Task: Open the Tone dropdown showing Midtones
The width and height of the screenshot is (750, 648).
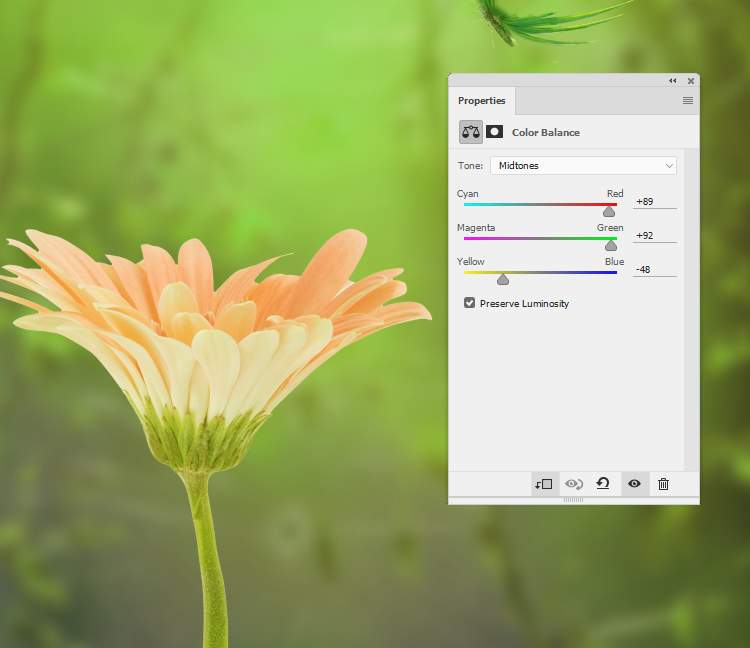Action: (x=583, y=165)
